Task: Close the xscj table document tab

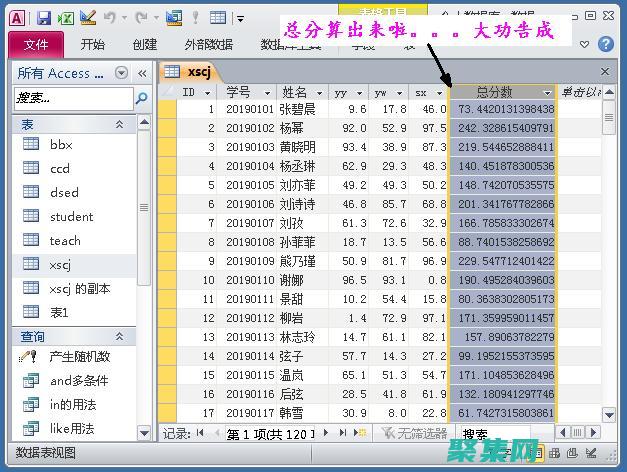Action: 605,72
